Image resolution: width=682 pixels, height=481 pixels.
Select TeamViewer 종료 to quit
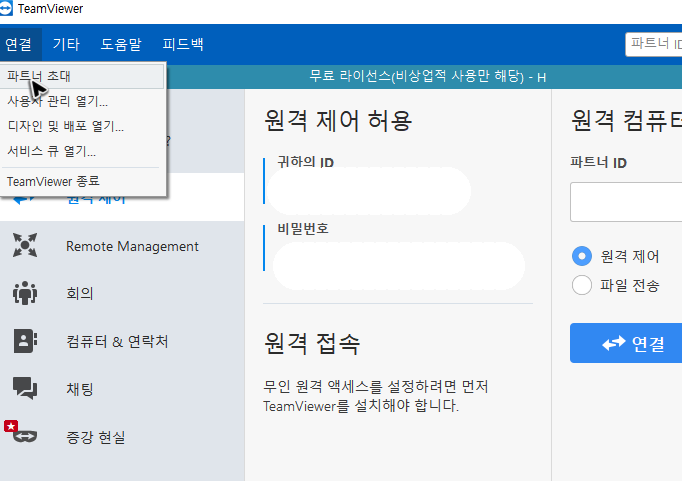tap(82, 181)
